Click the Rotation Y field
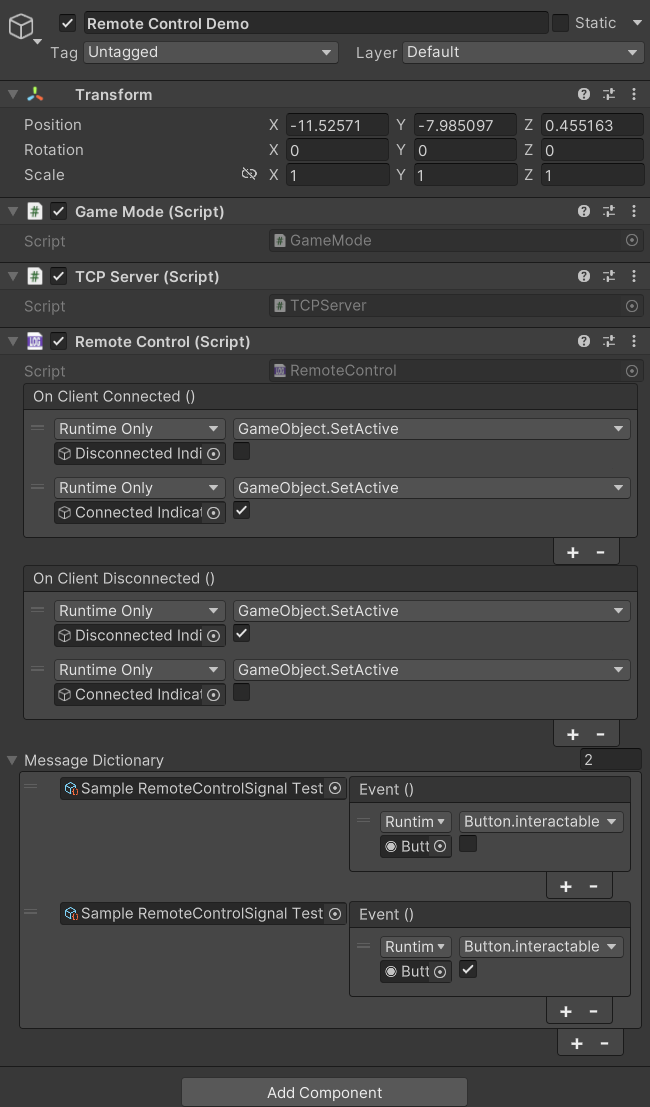The height and width of the screenshot is (1107, 650). click(x=465, y=150)
